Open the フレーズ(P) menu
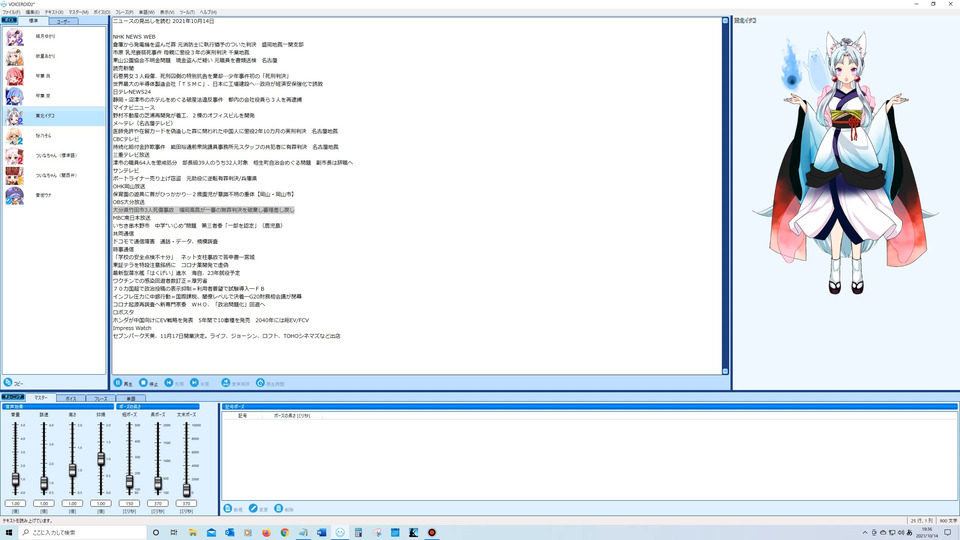The width and height of the screenshot is (960, 540). point(124,12)
